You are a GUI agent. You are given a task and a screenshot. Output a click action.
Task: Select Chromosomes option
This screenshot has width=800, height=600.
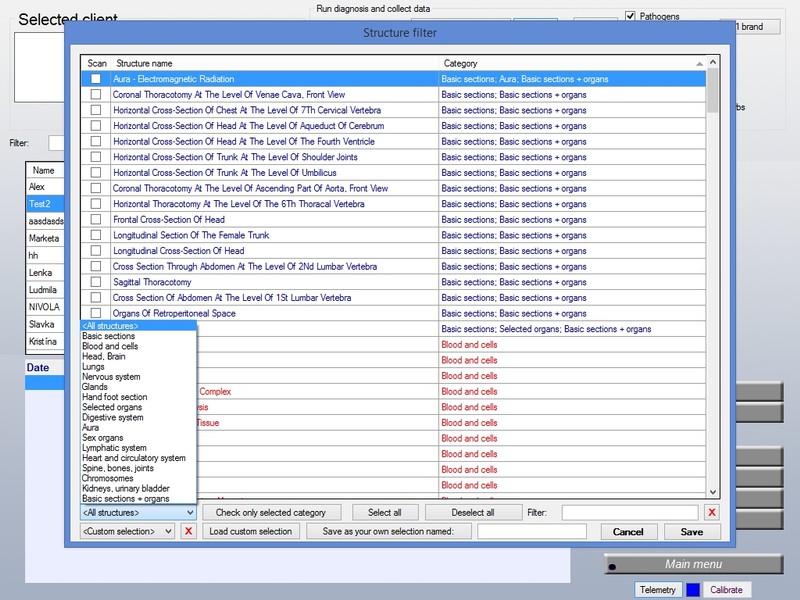108,479
